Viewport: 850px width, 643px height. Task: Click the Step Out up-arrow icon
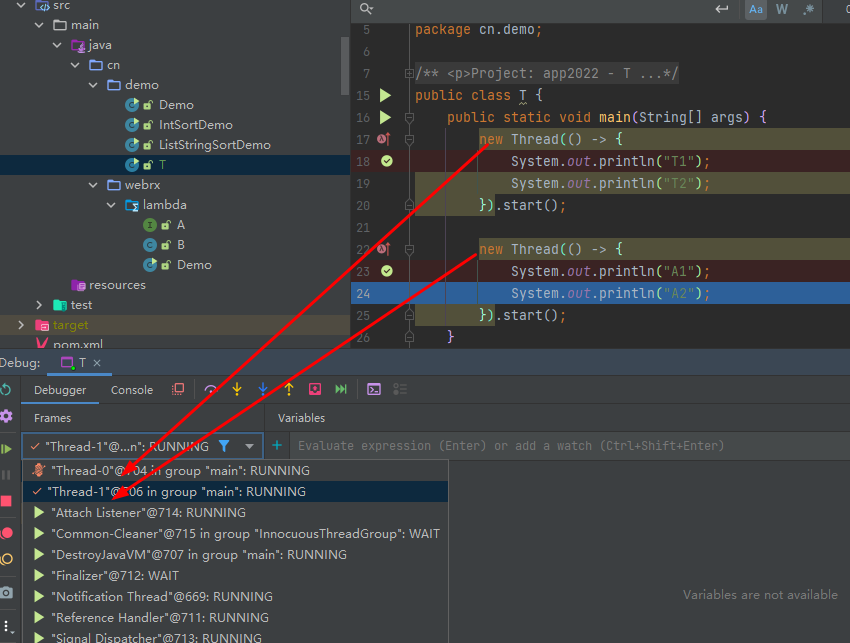289,389
